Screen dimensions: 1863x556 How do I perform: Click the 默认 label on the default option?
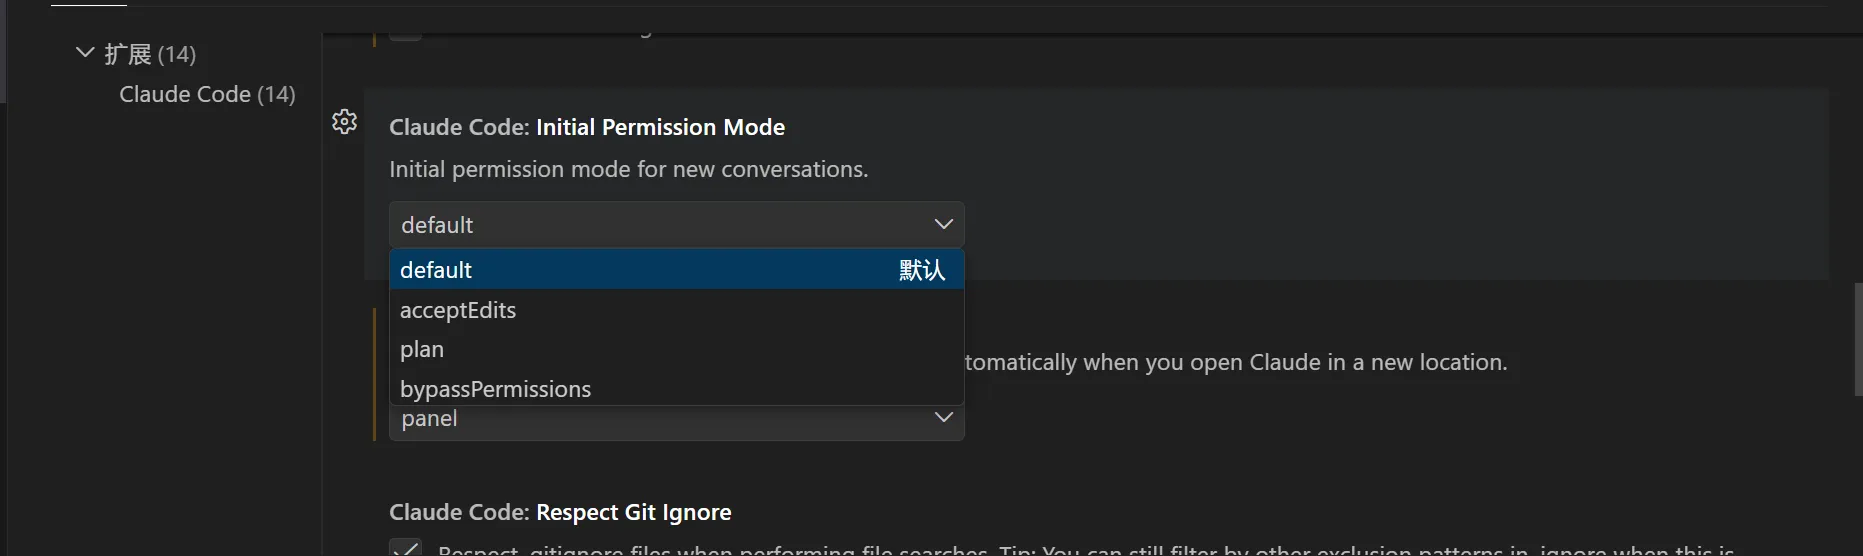tap(921, 270)
